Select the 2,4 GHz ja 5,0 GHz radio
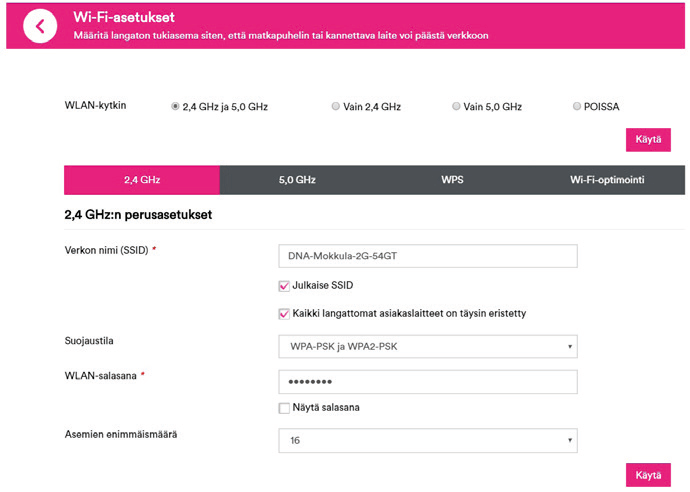 [176, 106]
